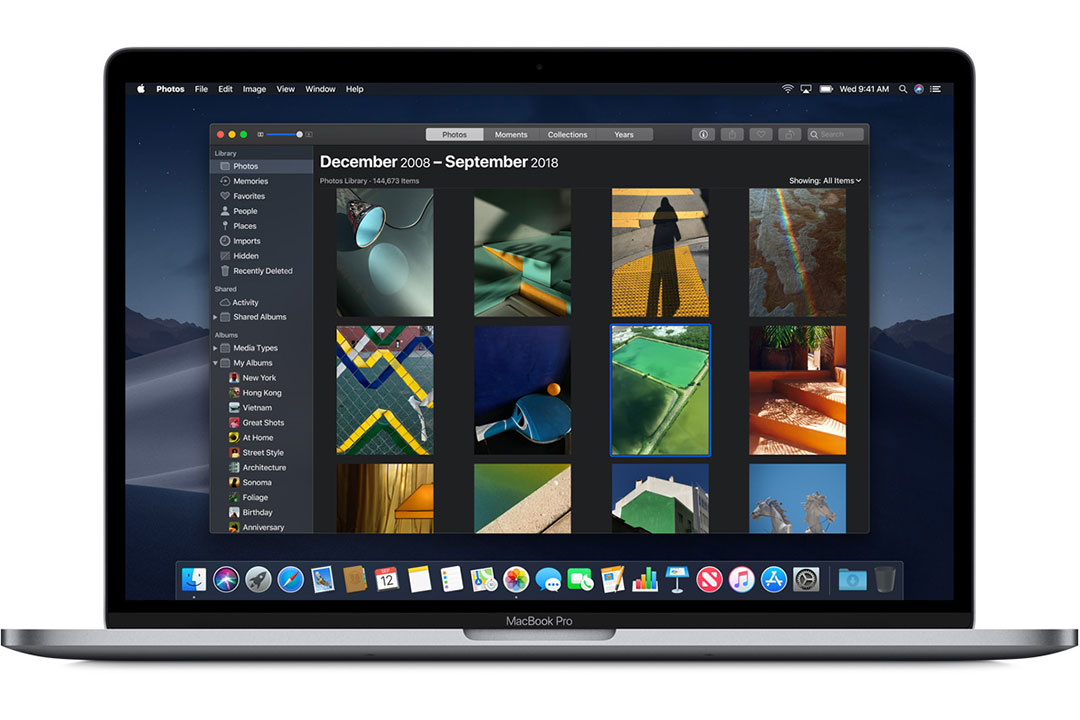The width and height of the screenshot is (1080, 720).
Task: Click the Share toolbar button
Action: (731, 134)
